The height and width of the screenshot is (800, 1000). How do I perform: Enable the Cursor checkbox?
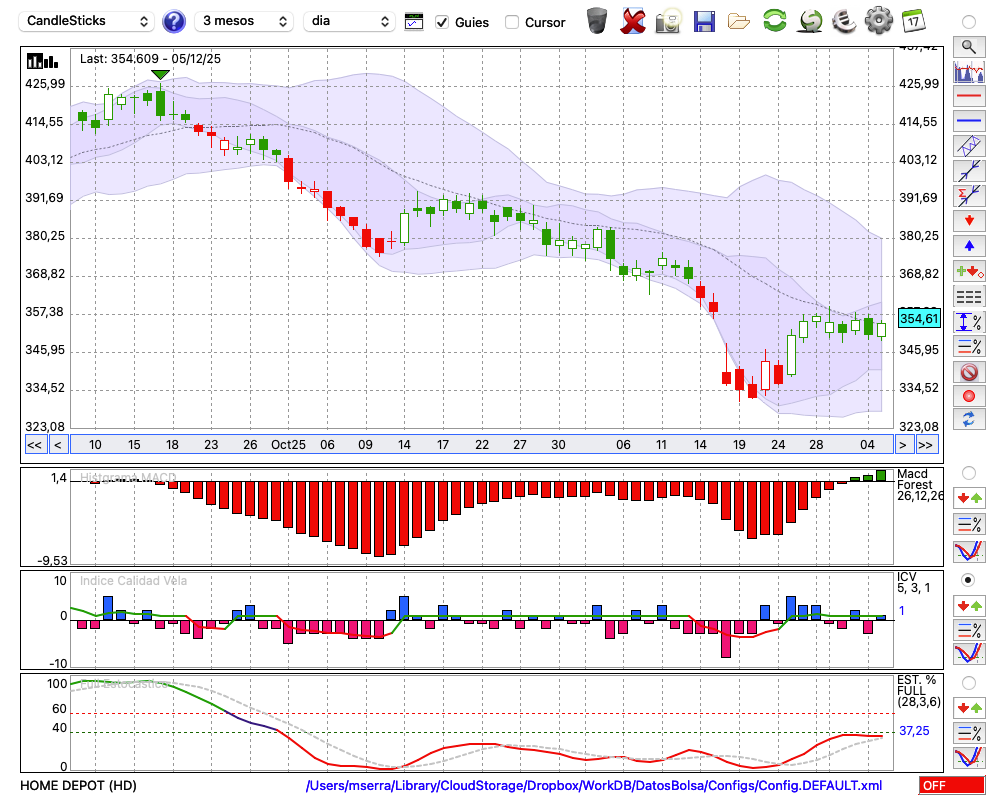[x=512, y=22]
